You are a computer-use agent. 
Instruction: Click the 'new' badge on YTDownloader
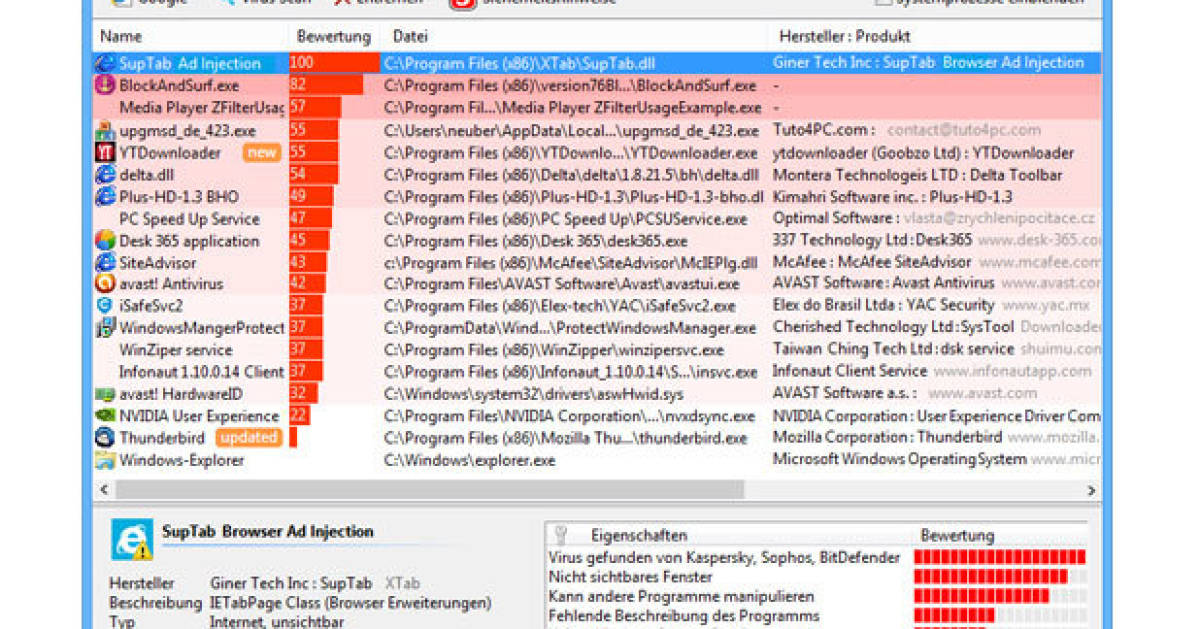[x=262, y=153]
